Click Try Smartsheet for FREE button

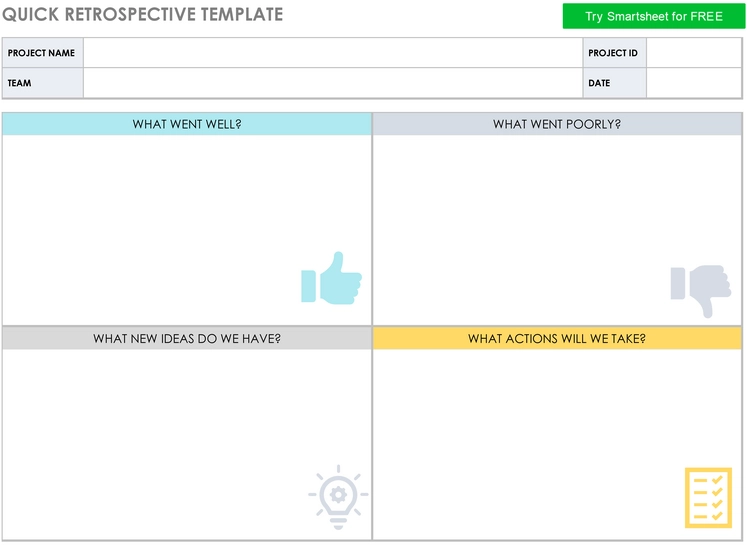pos(654,16)
